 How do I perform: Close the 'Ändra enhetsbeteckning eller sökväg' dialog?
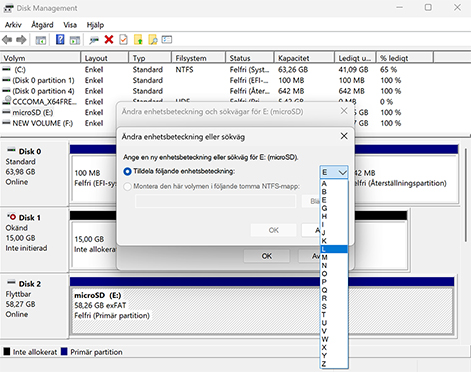pyautogui.click(x=344, y=136)
